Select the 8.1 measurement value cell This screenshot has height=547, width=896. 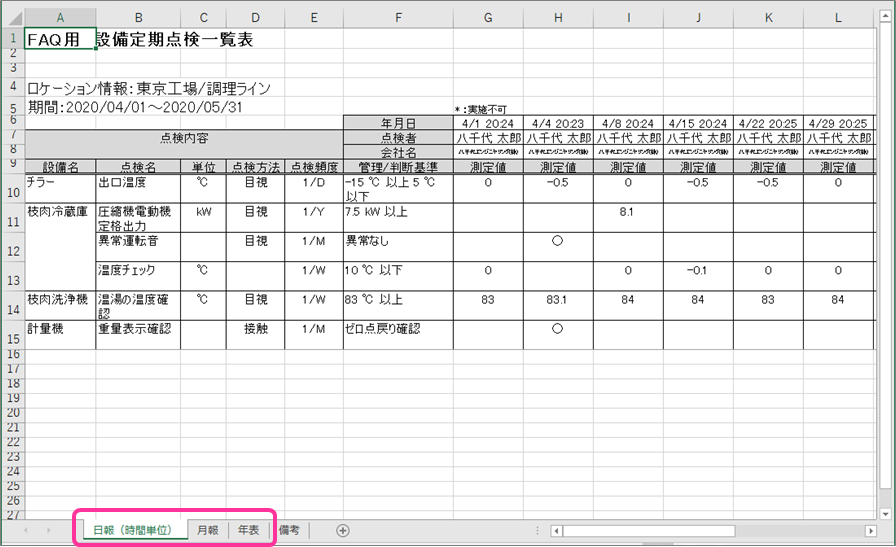628,212
